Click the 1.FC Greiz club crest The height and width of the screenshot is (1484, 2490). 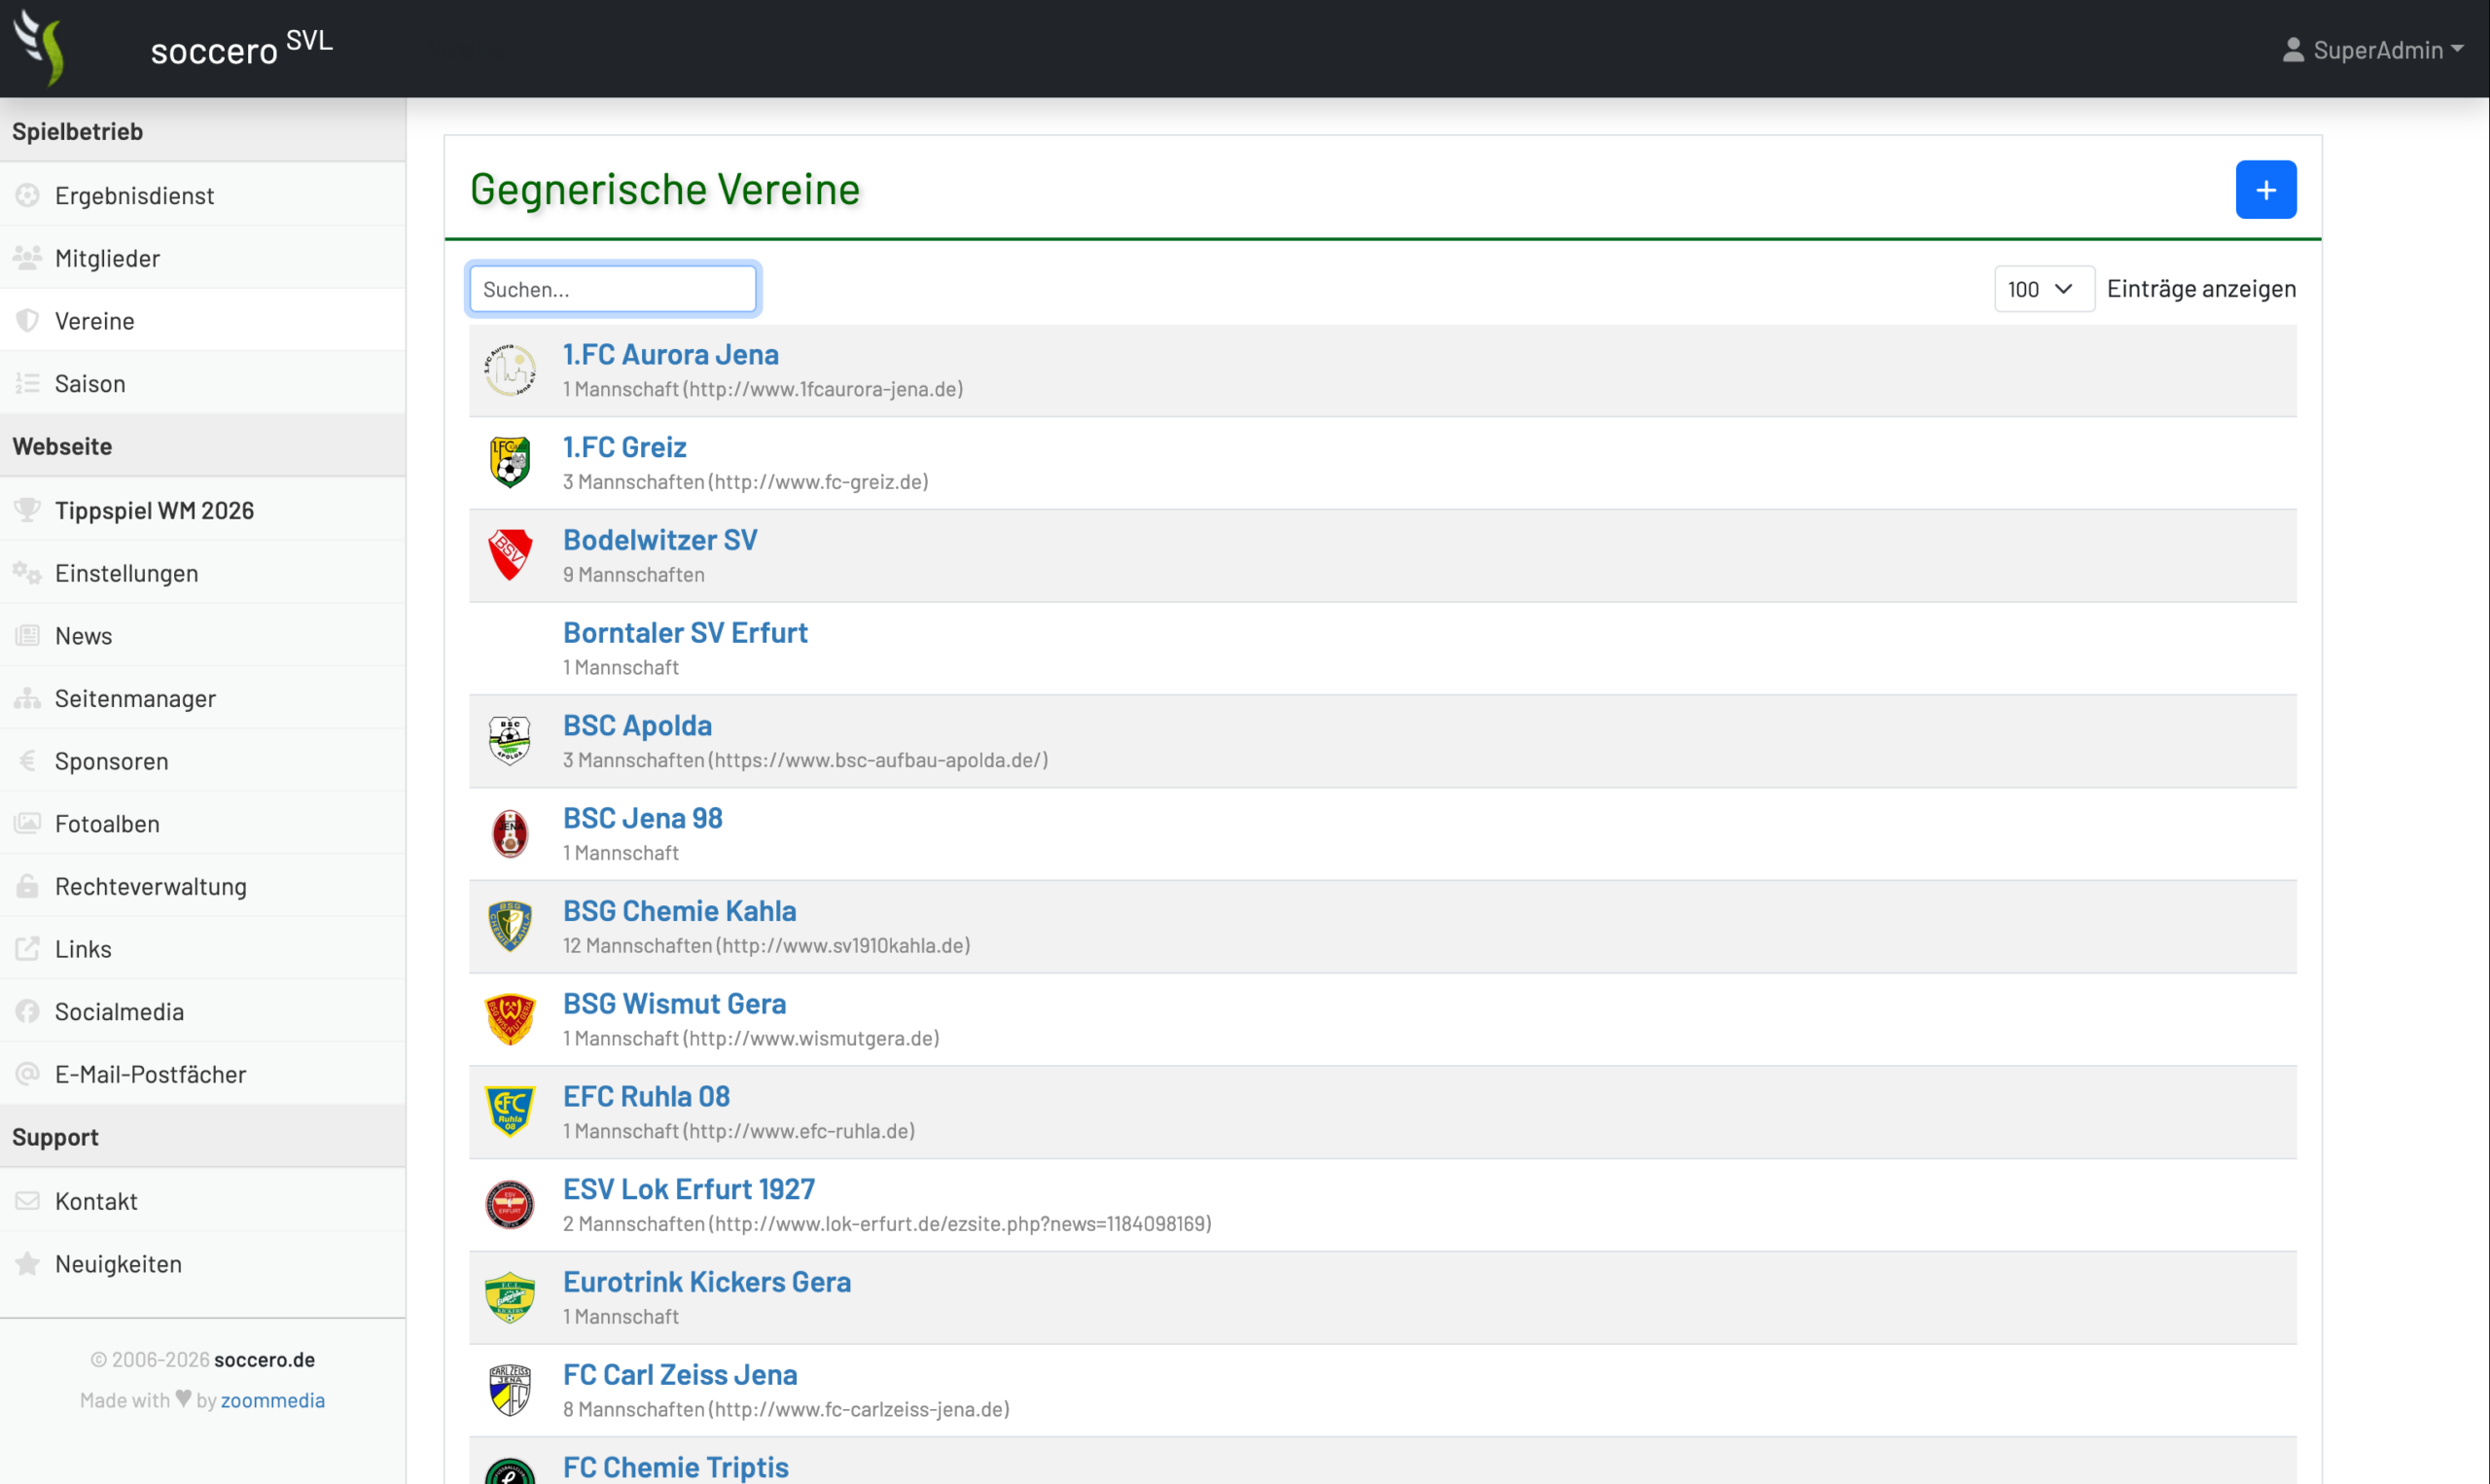[x=510, y=462]
